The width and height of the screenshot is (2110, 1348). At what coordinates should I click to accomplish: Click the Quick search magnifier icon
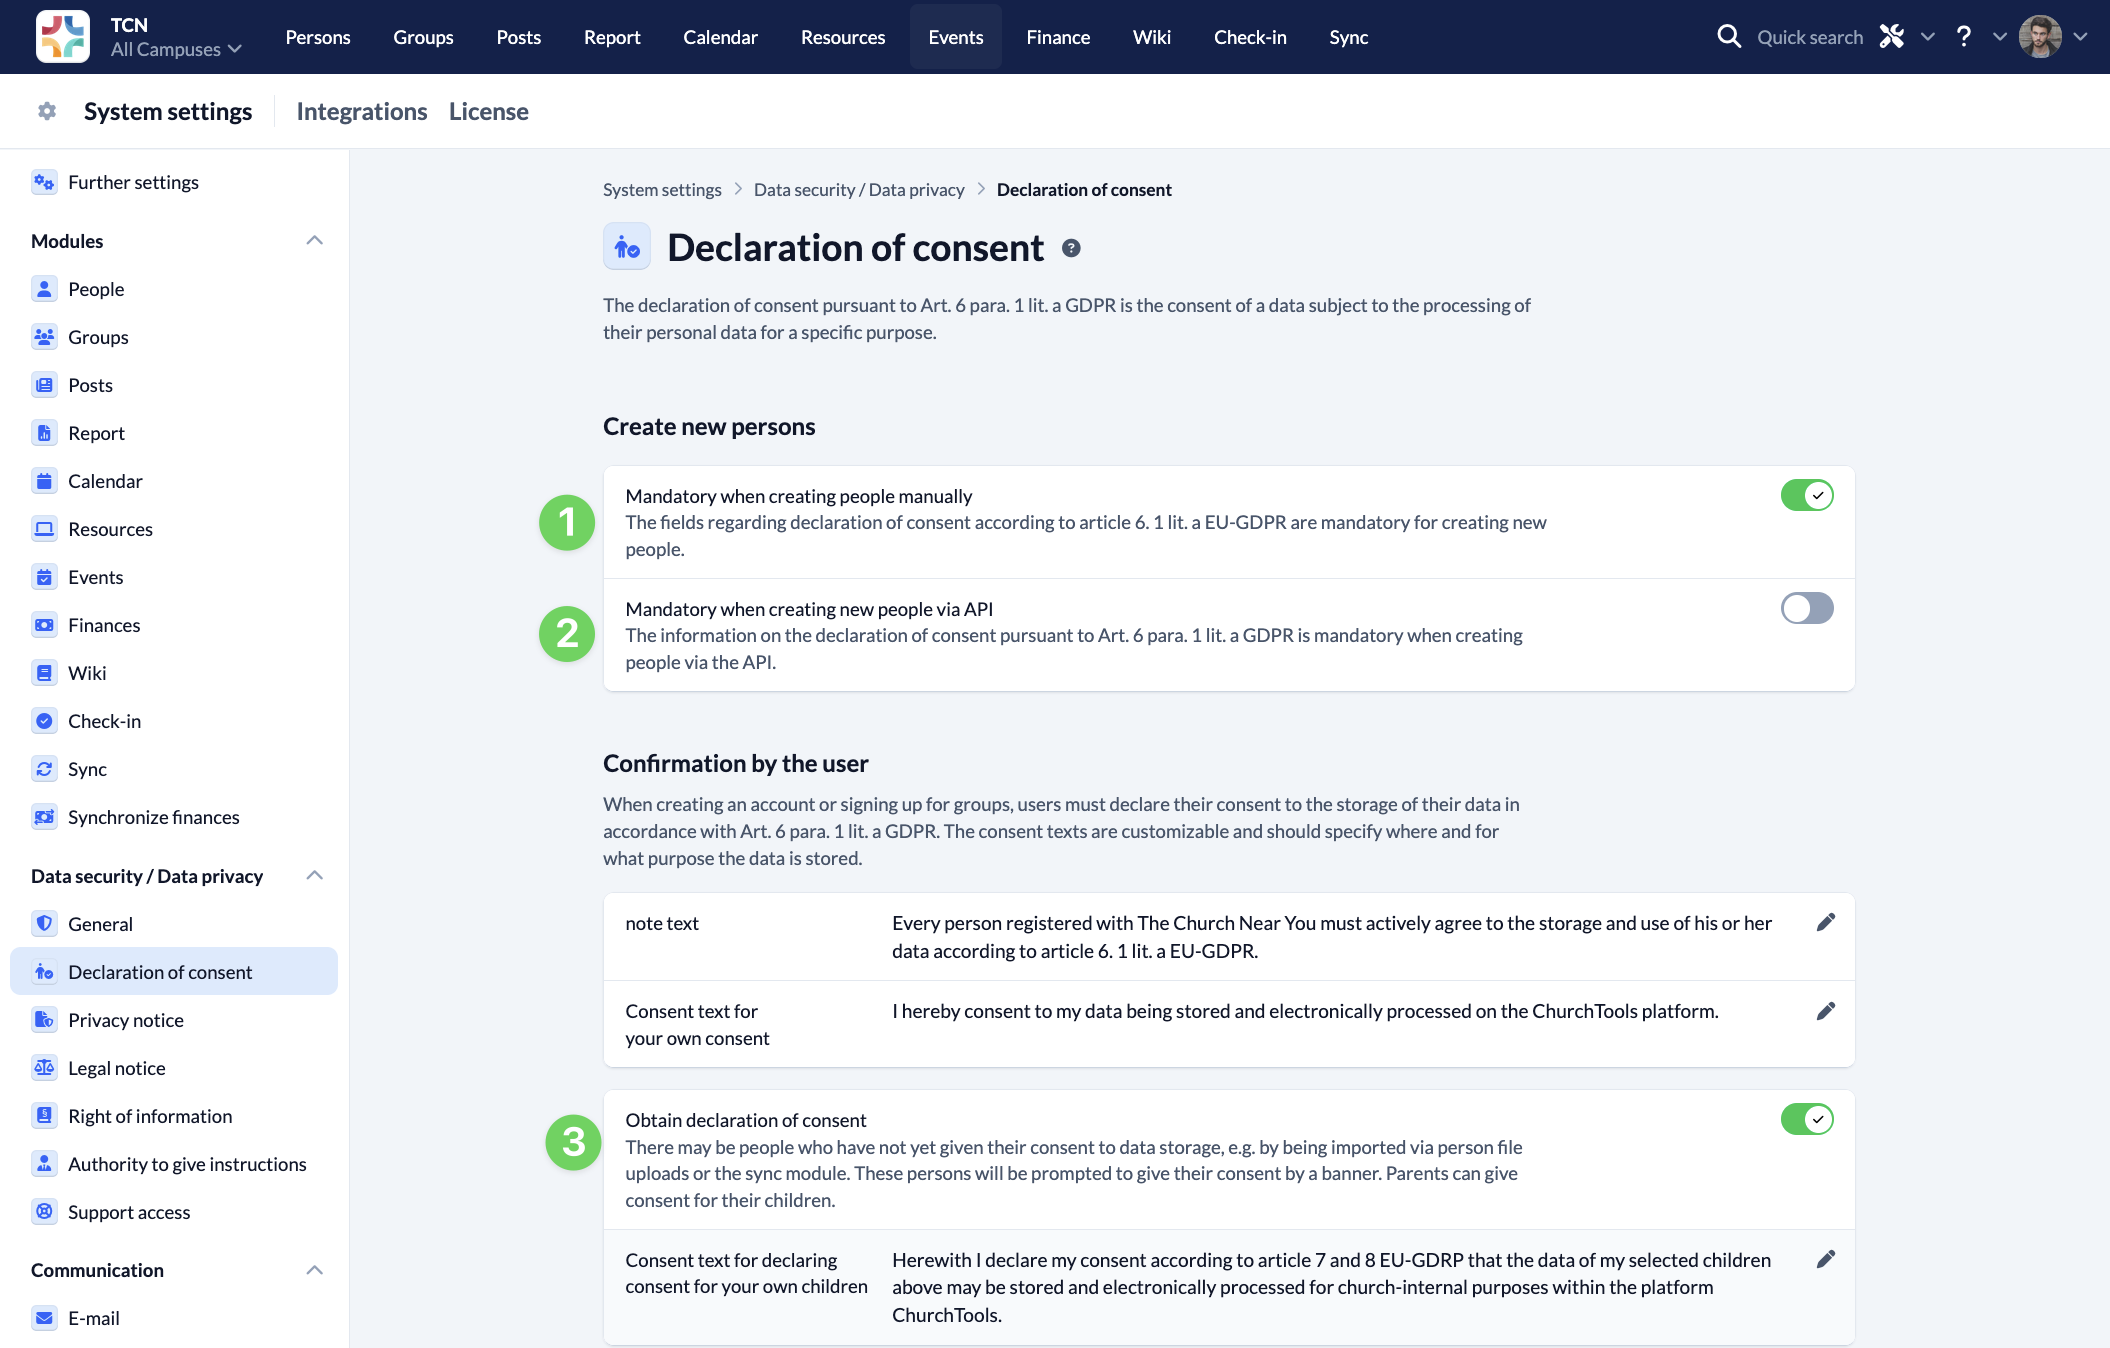1729,37
